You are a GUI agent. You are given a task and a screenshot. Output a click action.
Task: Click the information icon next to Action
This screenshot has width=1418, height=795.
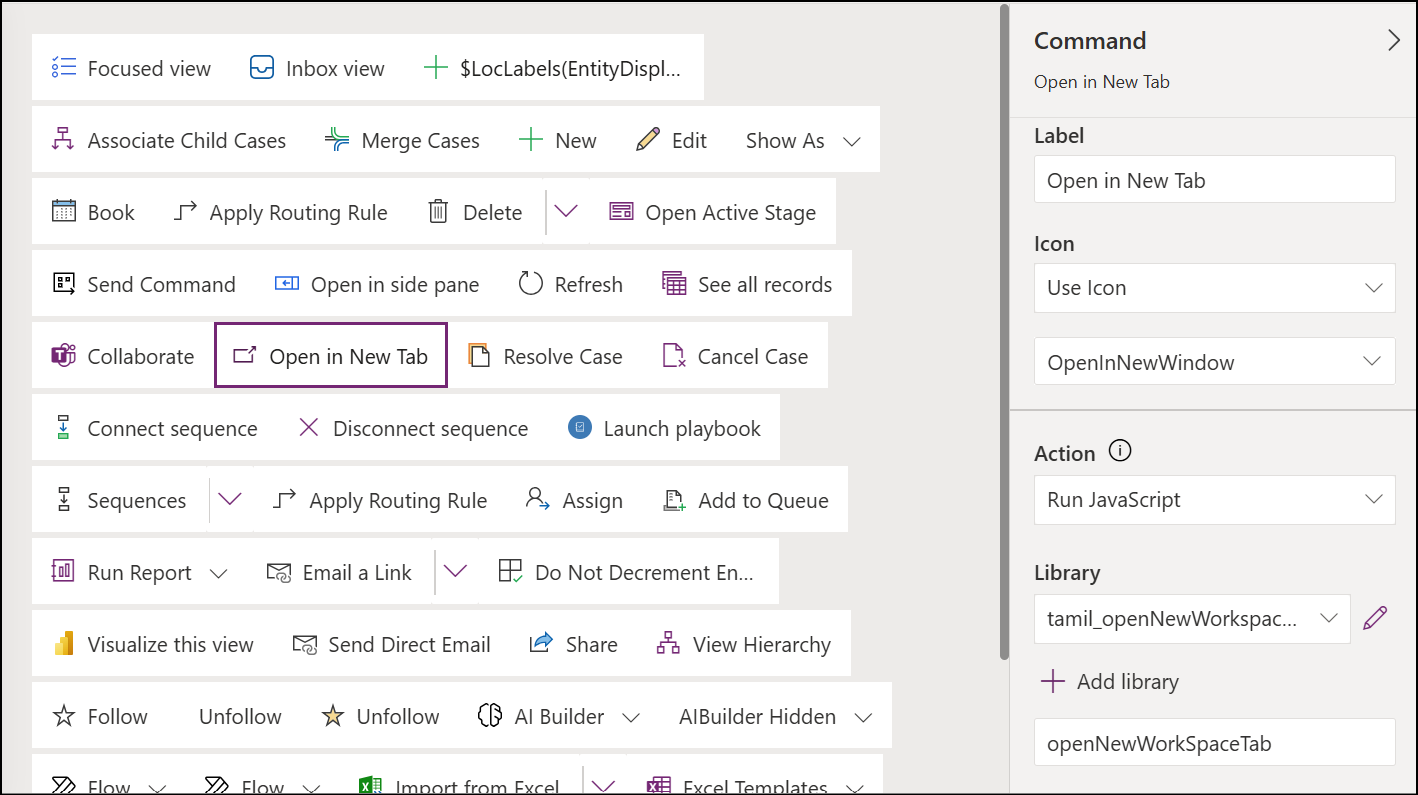point(1121,452)
